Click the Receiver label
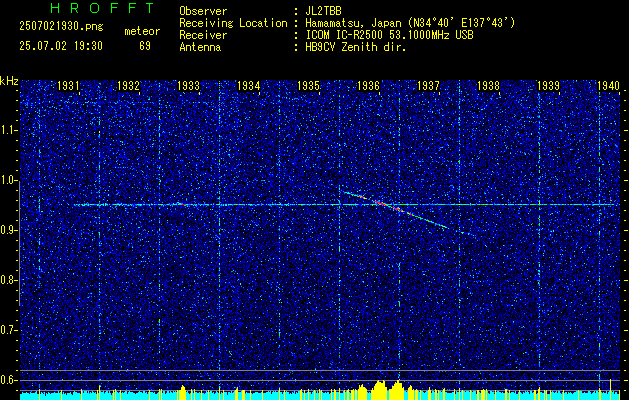The width and height of the screenshot is (629, 400). tap(203, 35)
